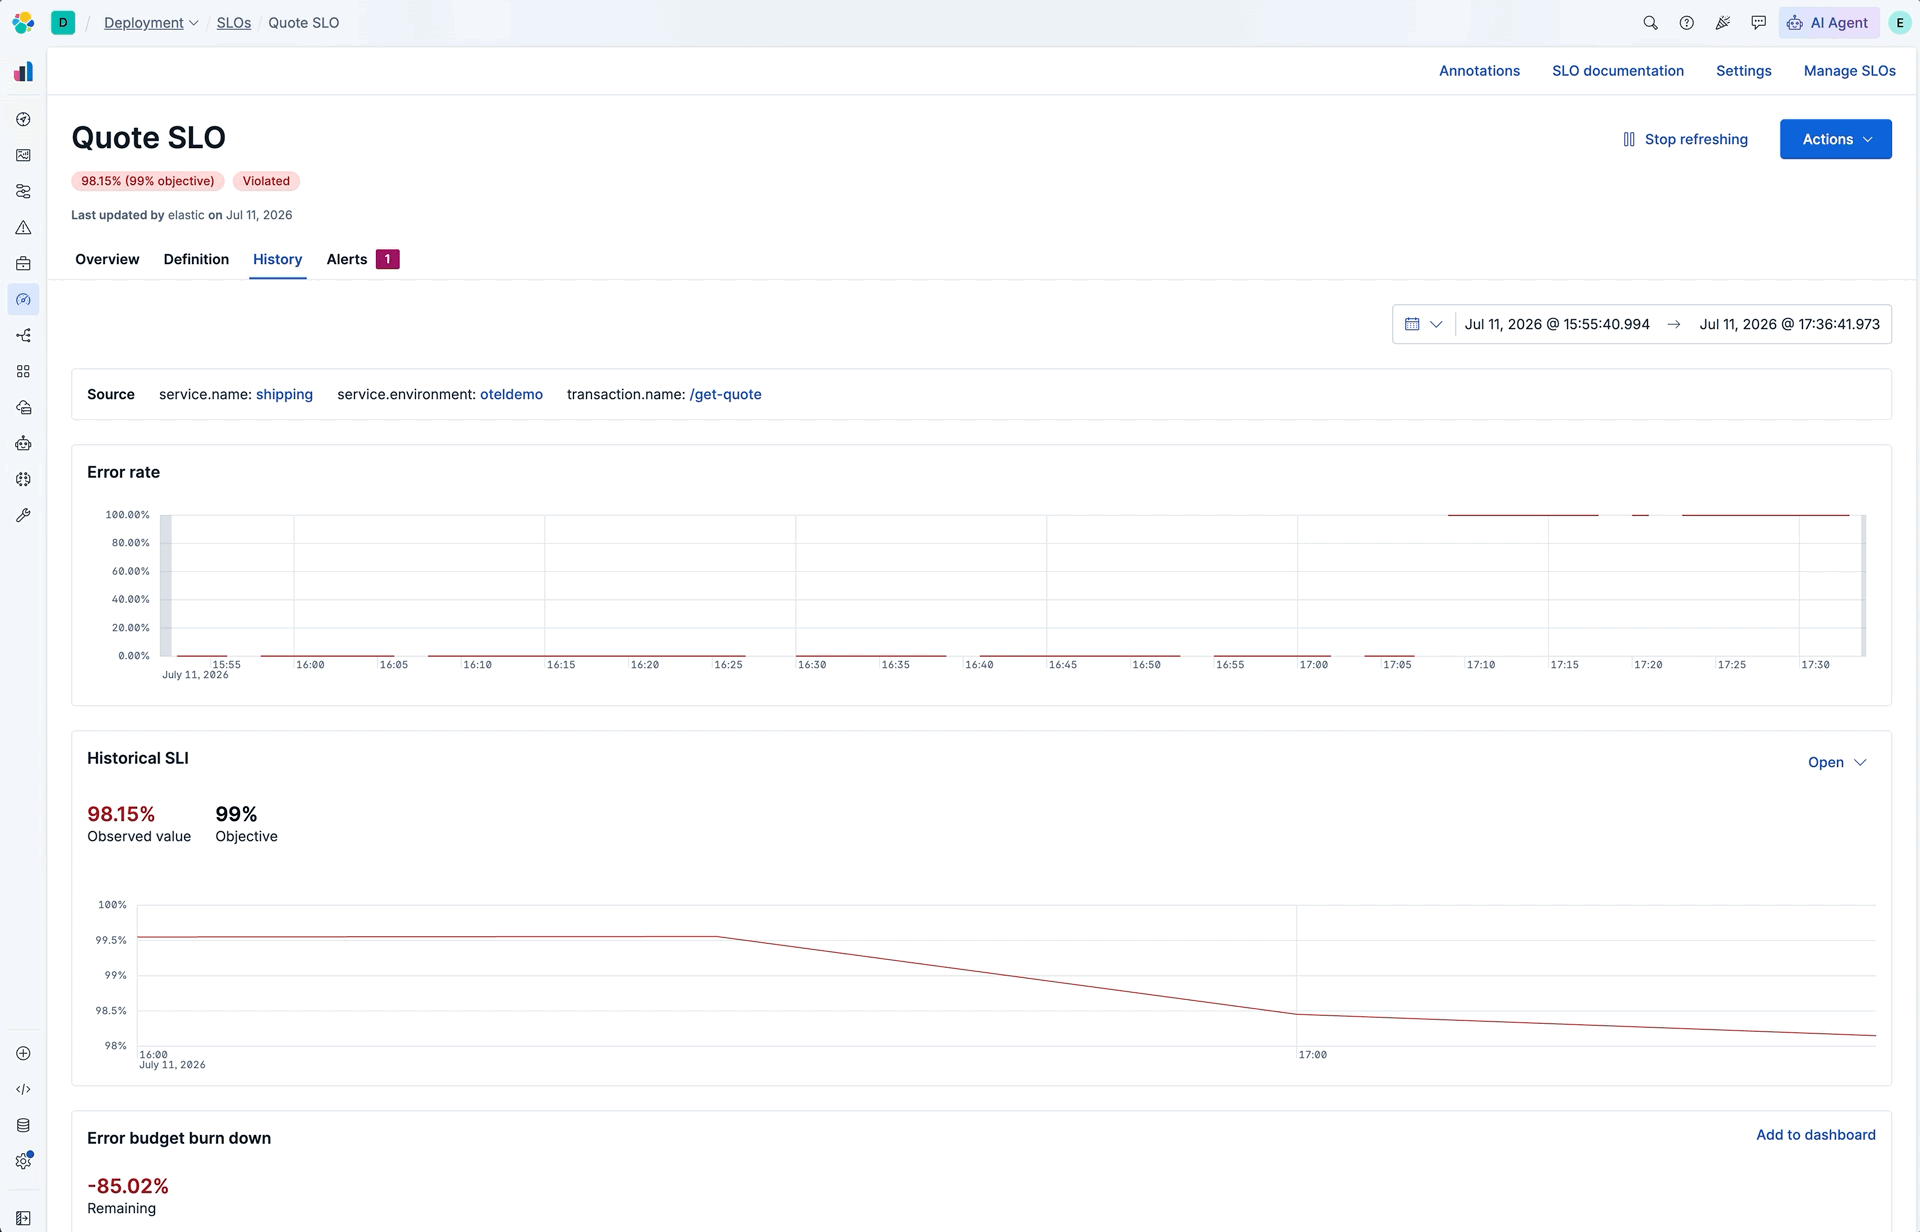Switch to the Definition tab
This screenshot has width=1920, height=1232.
click(x=196, y=259)
